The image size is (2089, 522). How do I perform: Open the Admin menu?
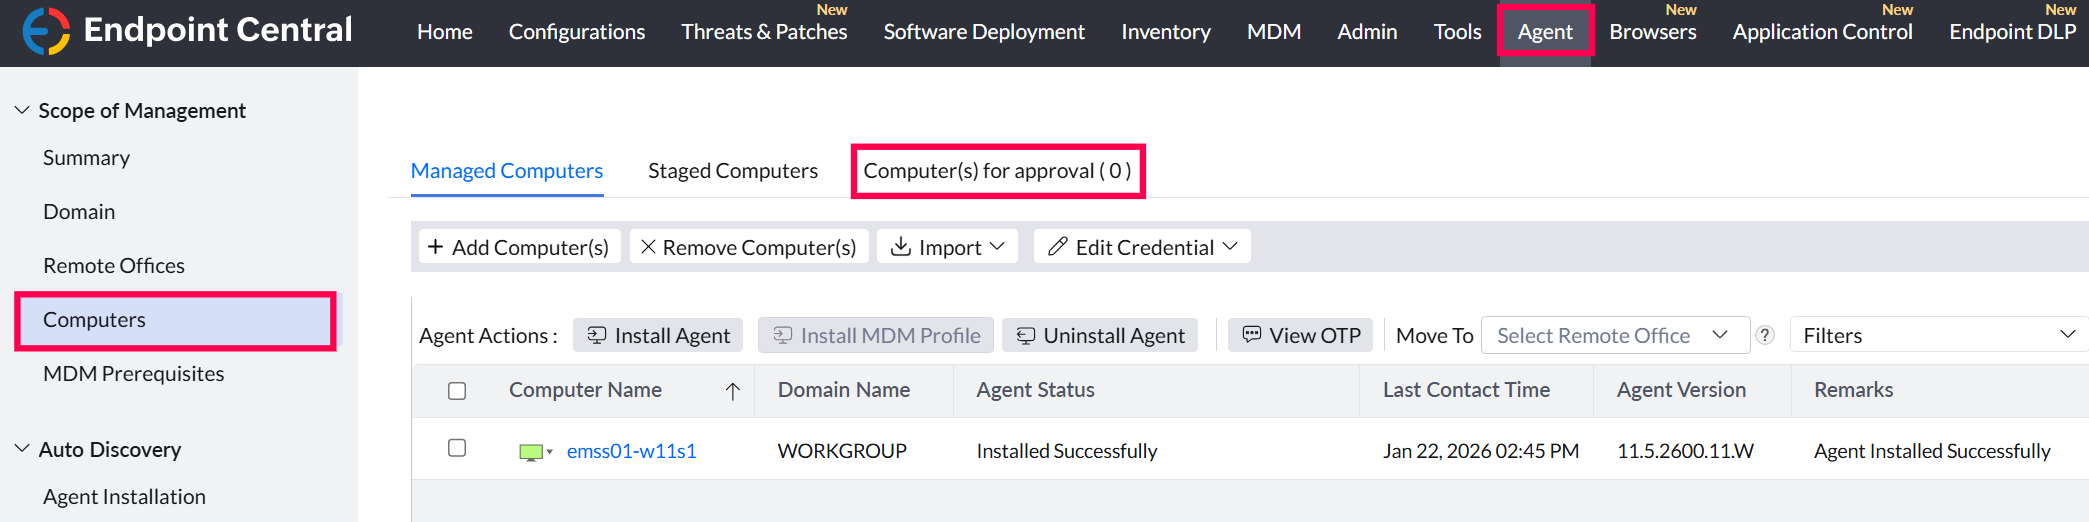[x=1367, y=32]
